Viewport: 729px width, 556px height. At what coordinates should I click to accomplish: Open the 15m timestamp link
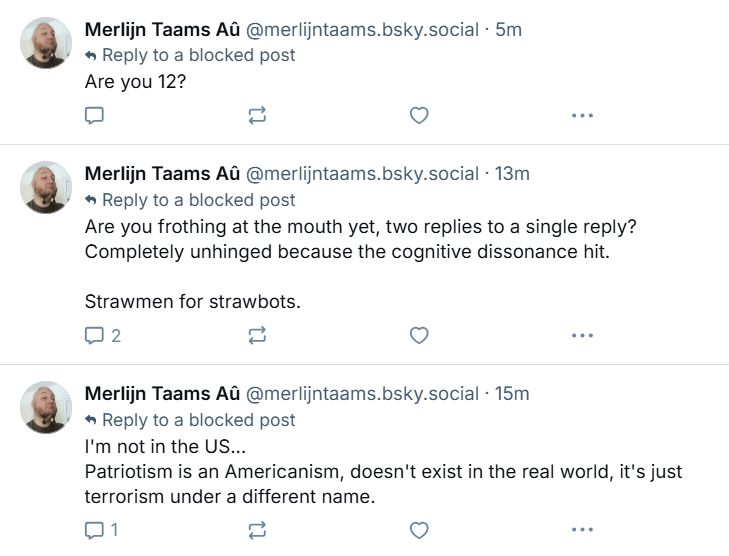coord(512,394)
